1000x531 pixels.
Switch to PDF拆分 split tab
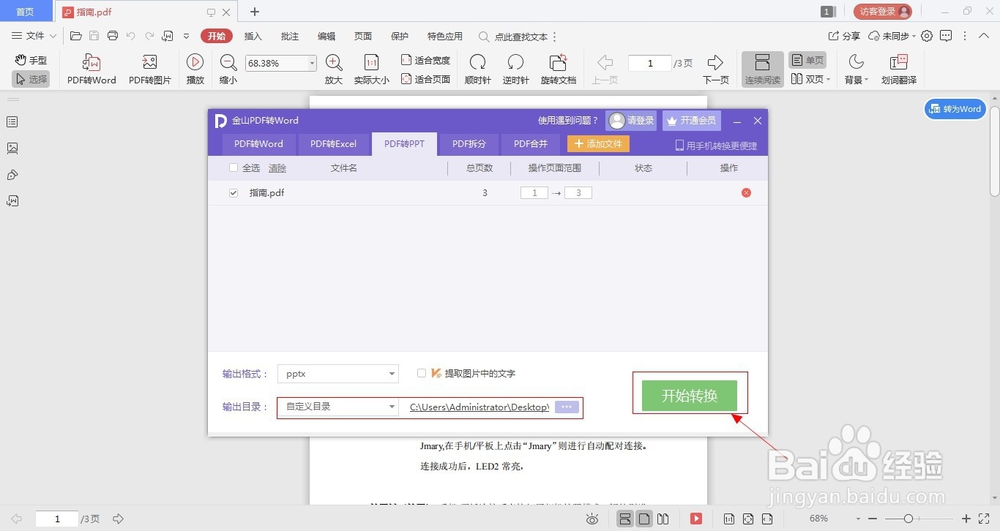tap(469, 144)
